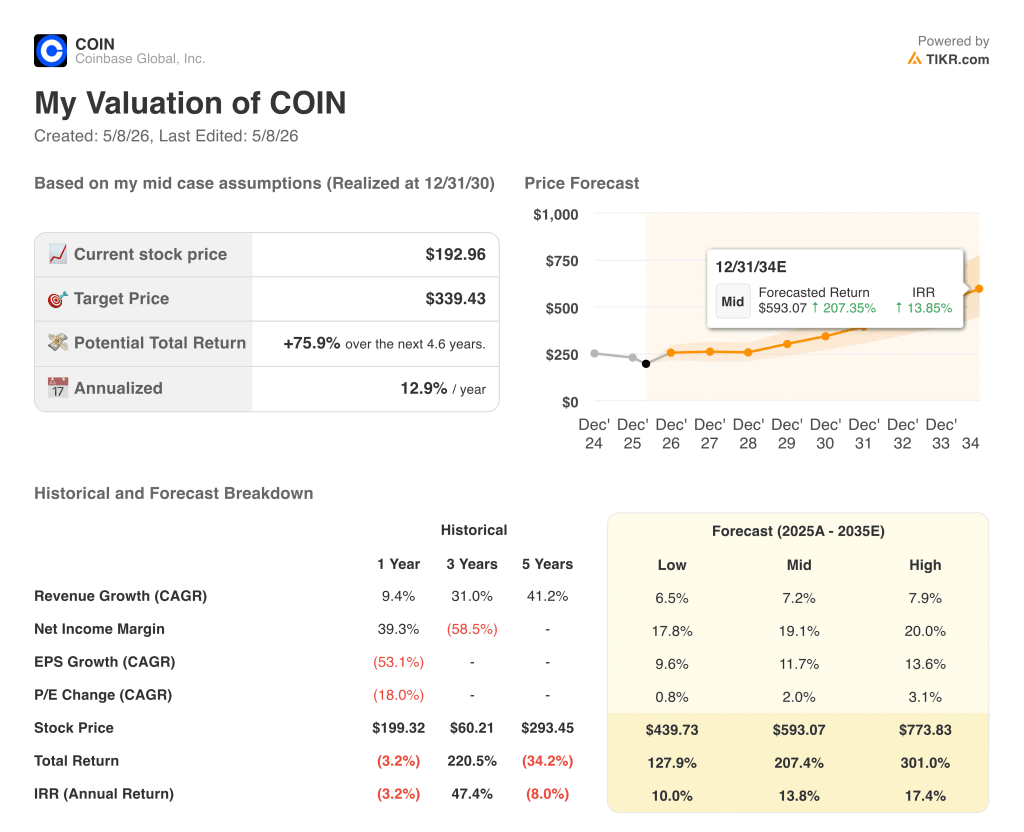Click the Historical and Forecast Breakdown heading

[x=174, y=493]
